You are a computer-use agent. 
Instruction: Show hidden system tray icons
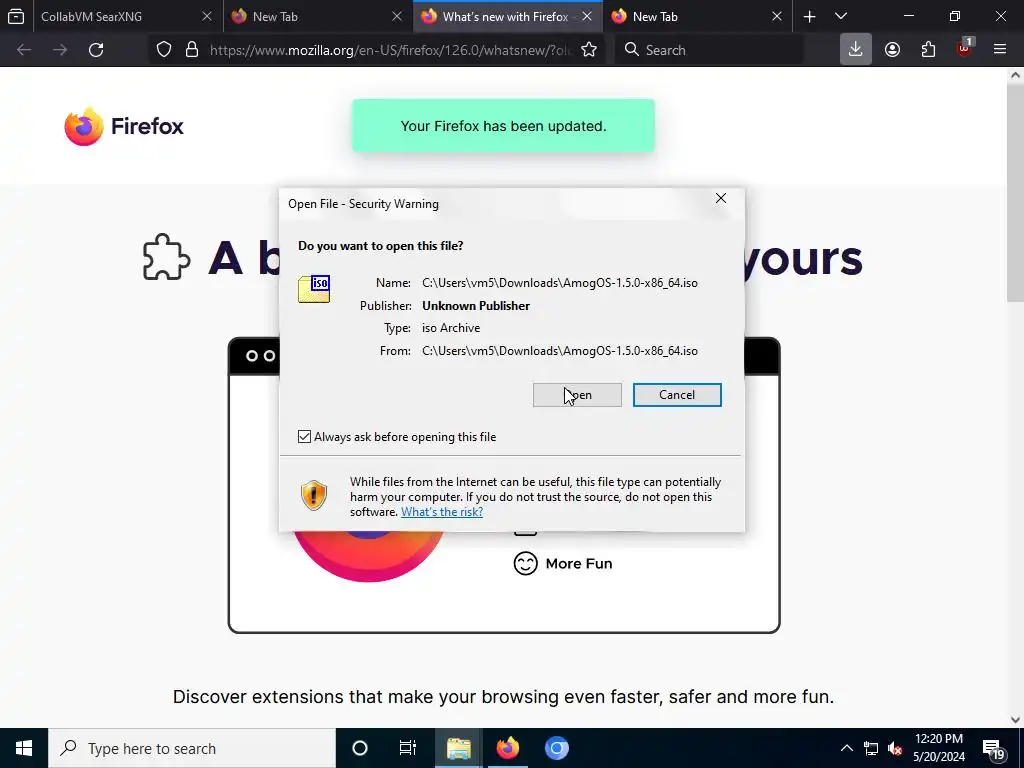pos(846,748)
